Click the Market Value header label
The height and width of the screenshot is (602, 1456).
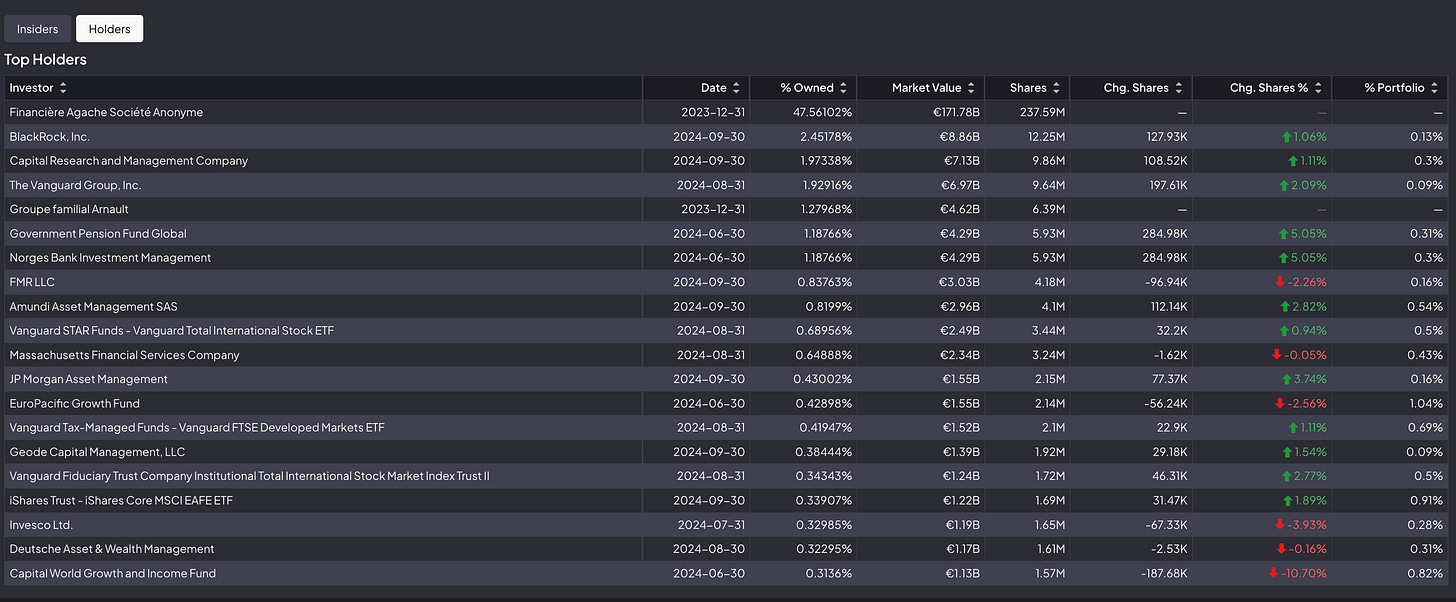926,88
